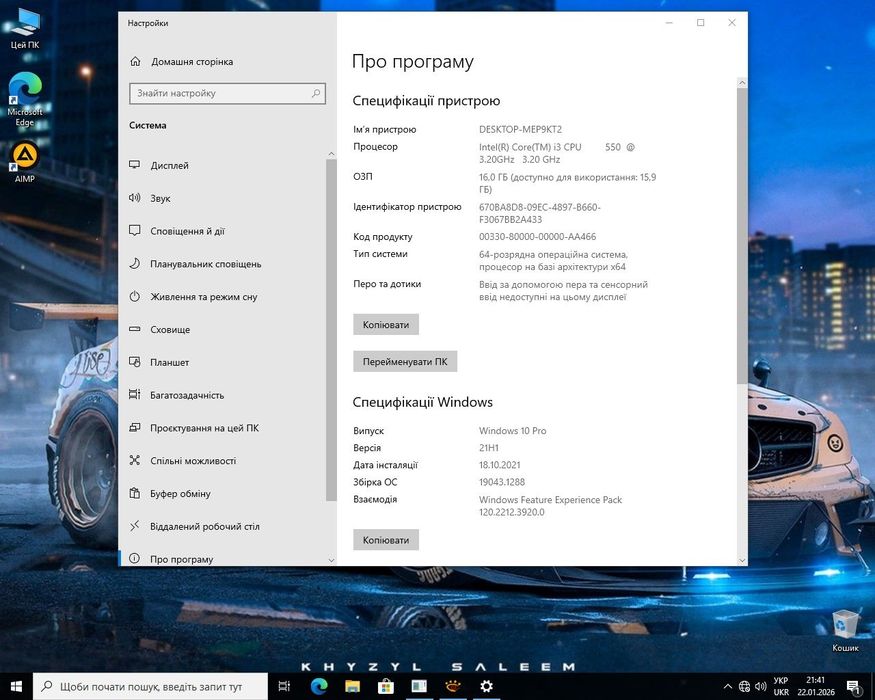The width and height of the screenshot is (875, 700).
Task: Click the sidebar scroll-down arrow
Action: [331, 560]
